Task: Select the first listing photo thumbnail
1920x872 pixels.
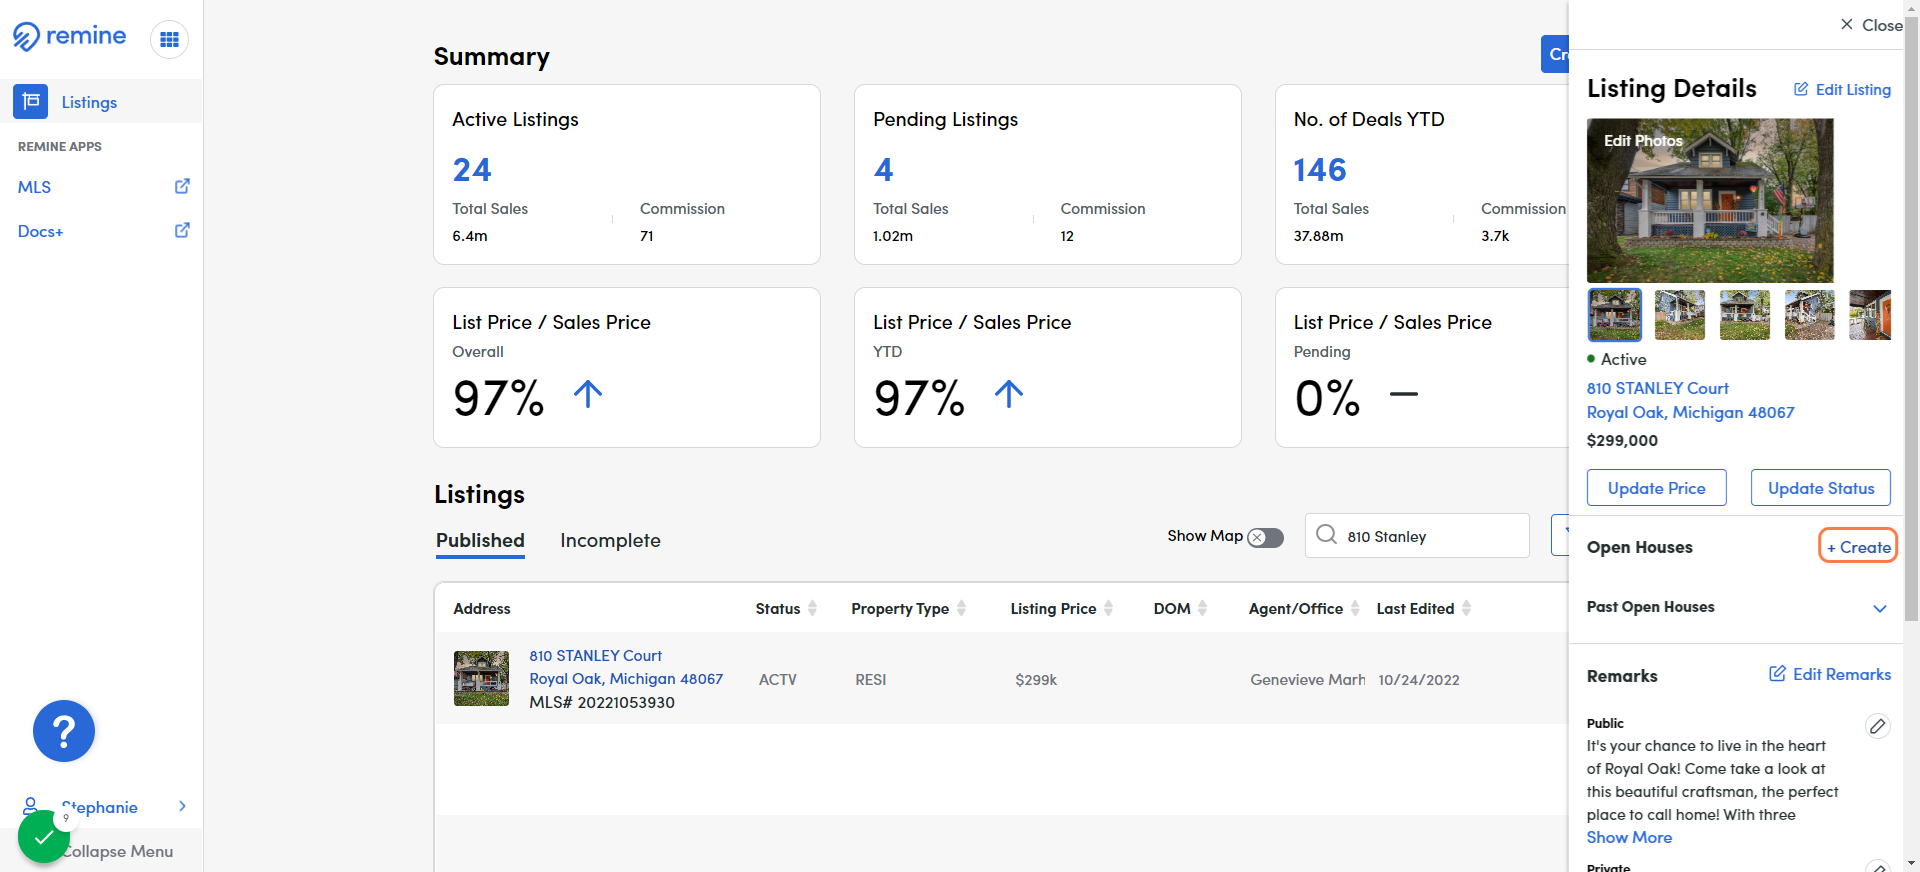Action: point(1614,314)
